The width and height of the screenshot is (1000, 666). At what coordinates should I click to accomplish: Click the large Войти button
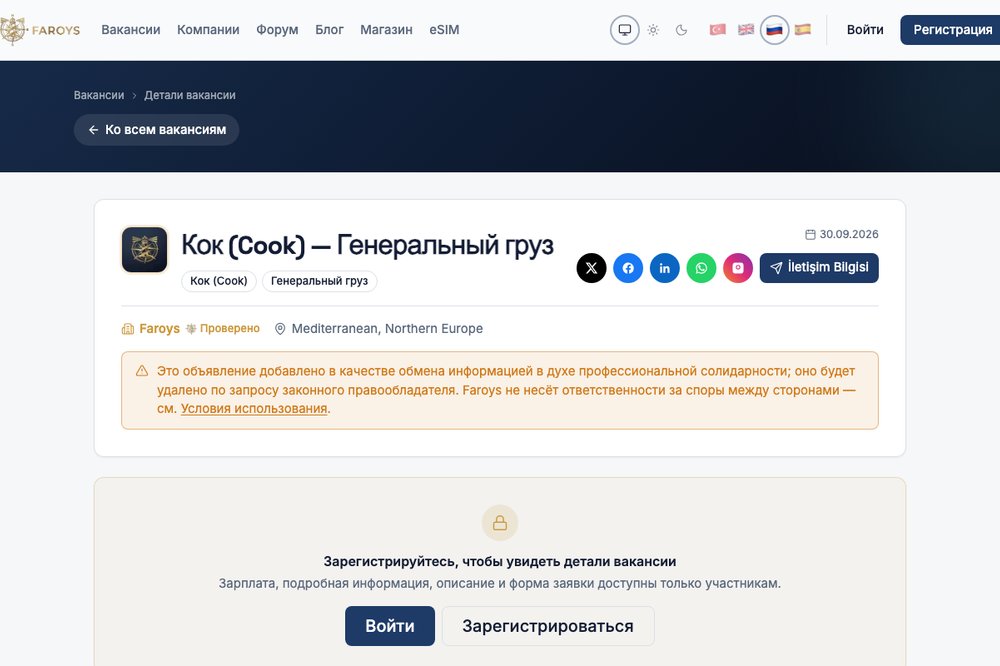[390, 626]
